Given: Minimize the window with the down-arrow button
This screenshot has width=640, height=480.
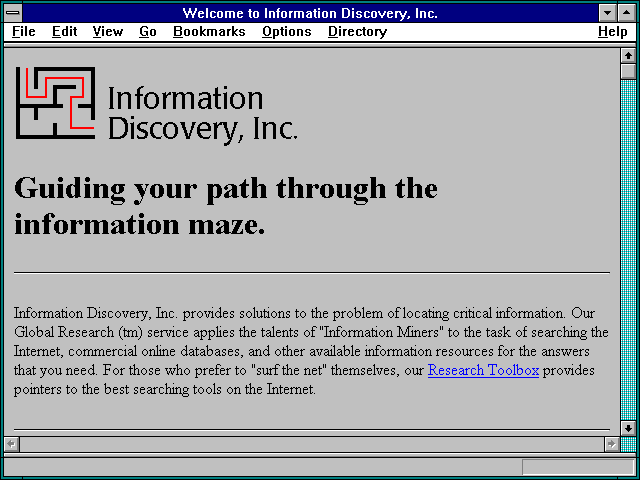Looking at the screenshot, I should 607,13.
